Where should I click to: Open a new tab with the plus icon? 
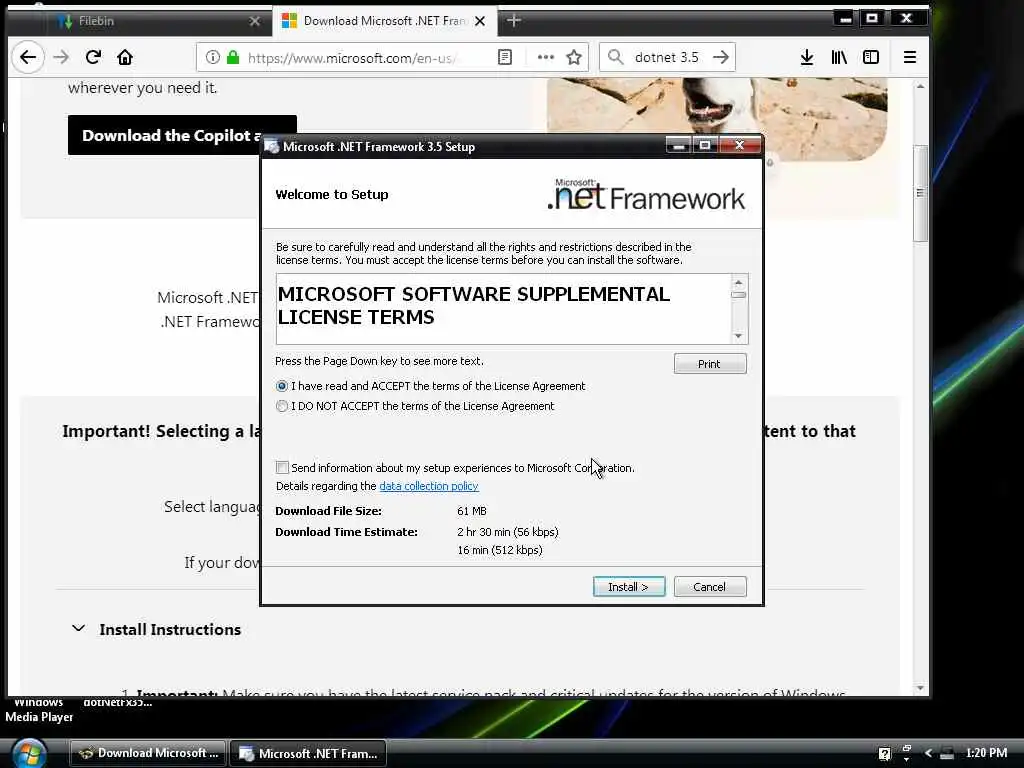click(514, 21)
